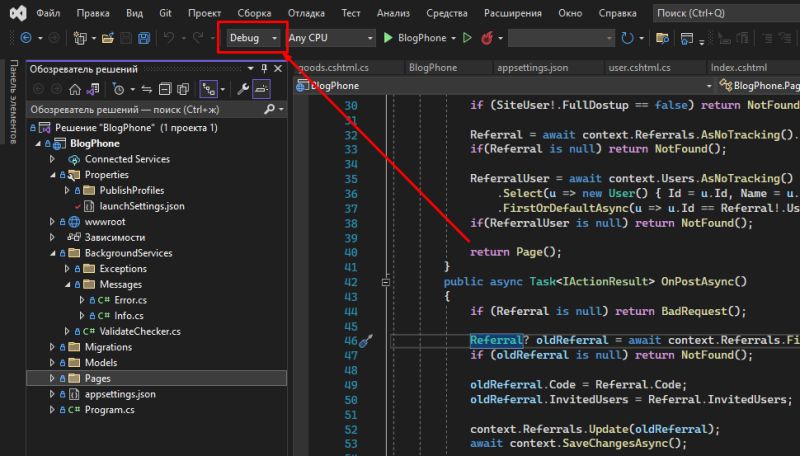Click the browser window icon in main toolbar

(687, 38)
